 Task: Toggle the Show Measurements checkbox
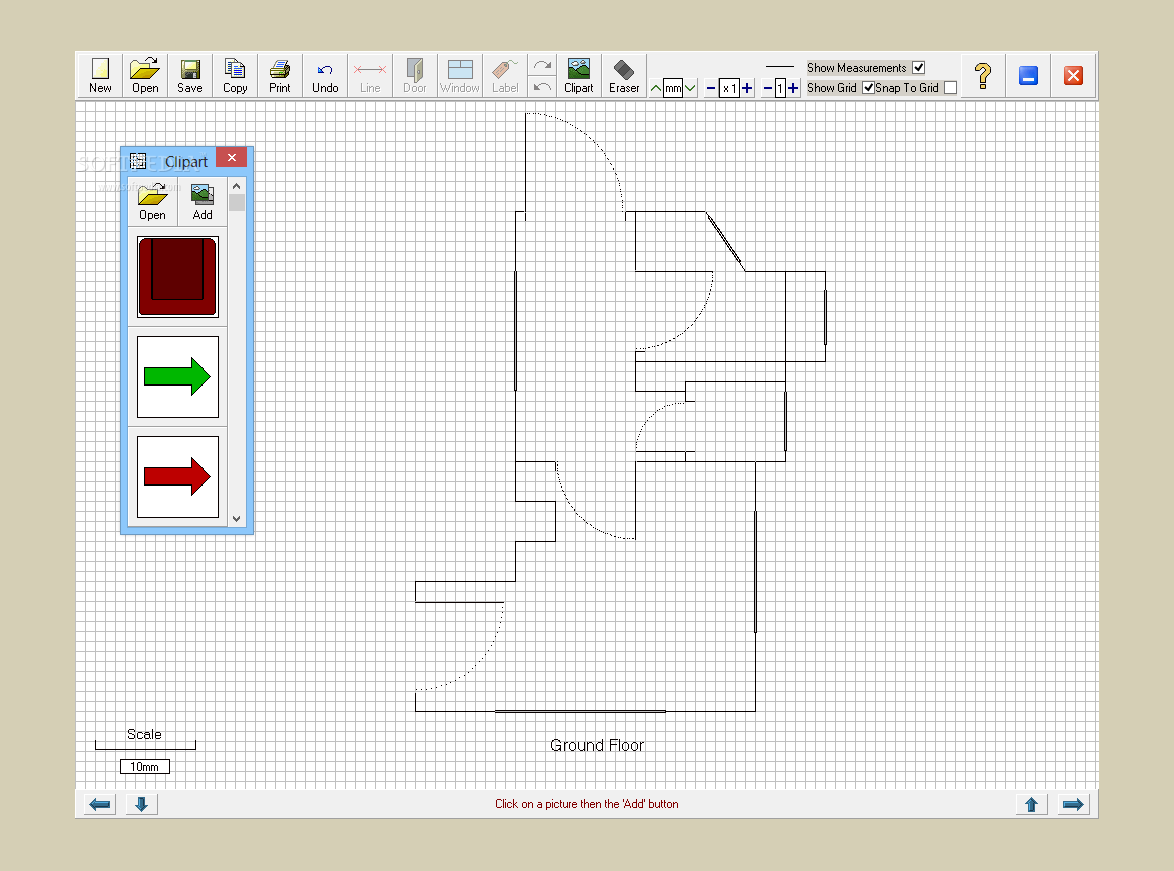[x=919, y=67]
